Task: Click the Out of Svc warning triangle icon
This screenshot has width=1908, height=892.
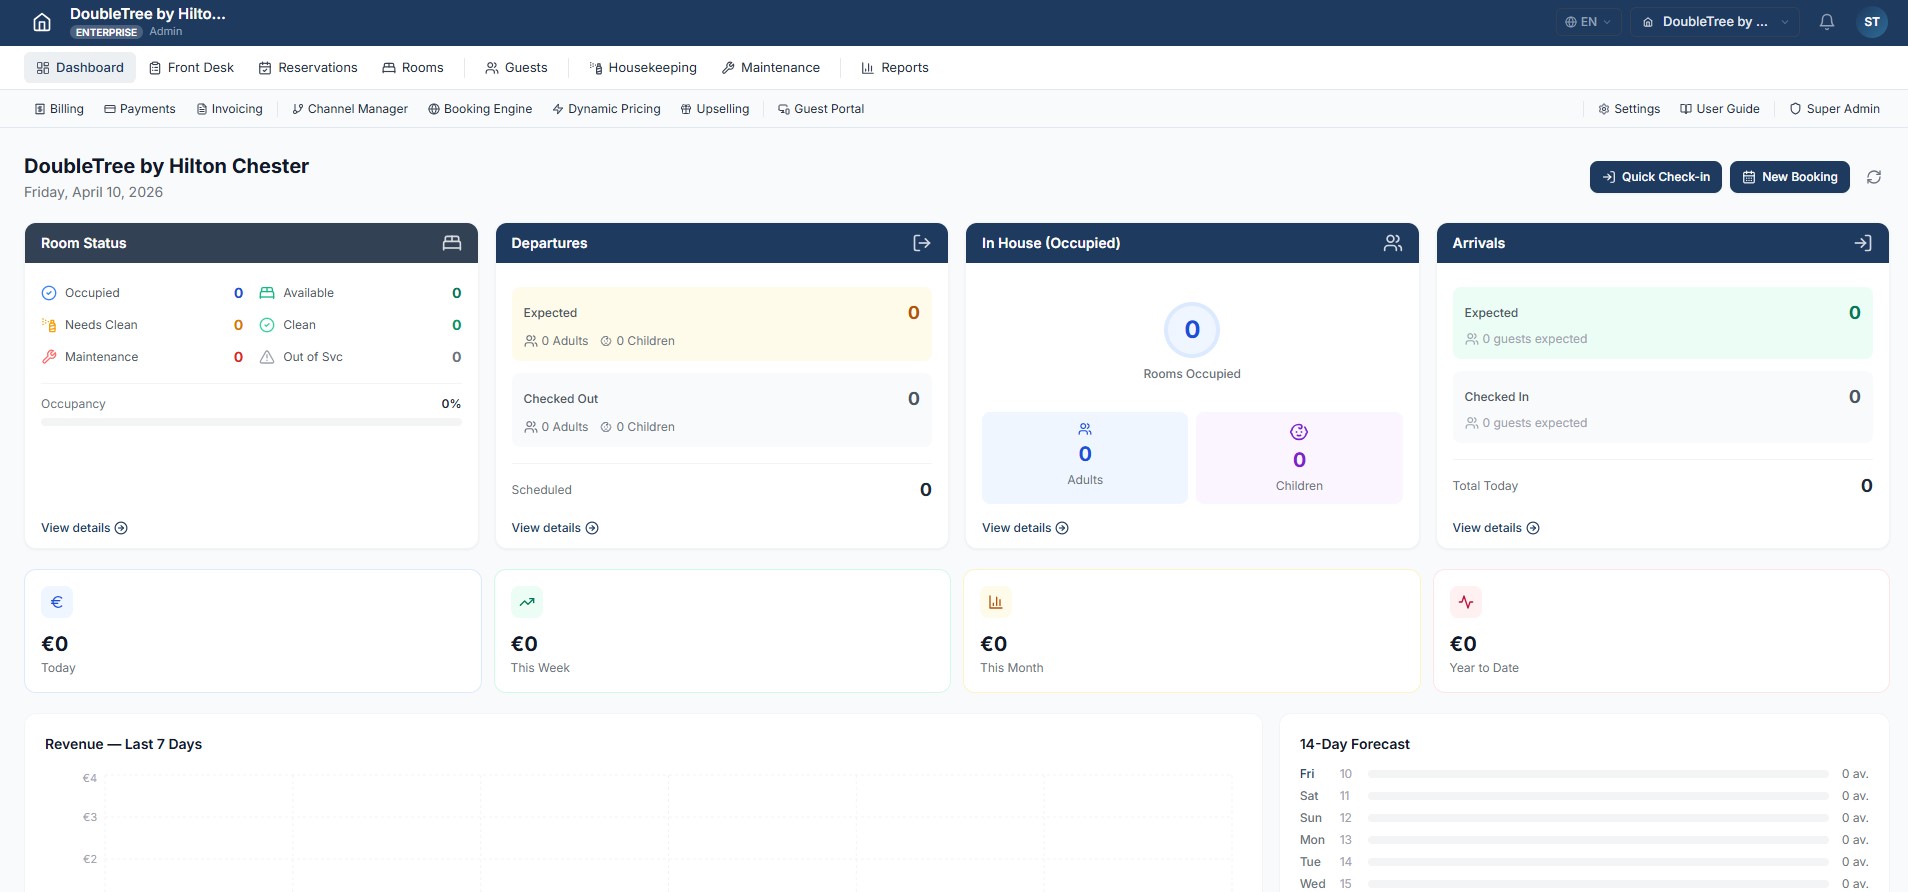Action: (x=267, y=357)
